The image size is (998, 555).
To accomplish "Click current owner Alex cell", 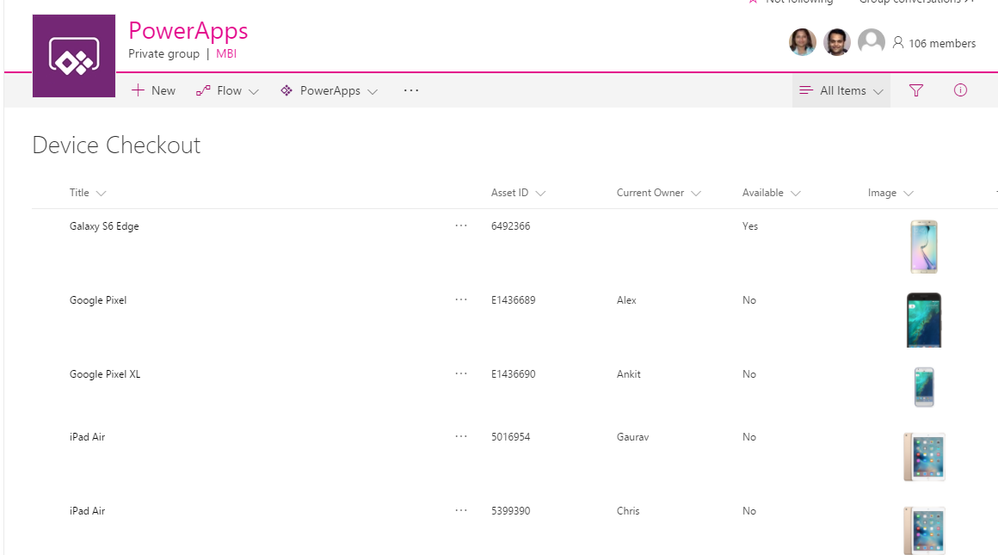I will (626, 300).
